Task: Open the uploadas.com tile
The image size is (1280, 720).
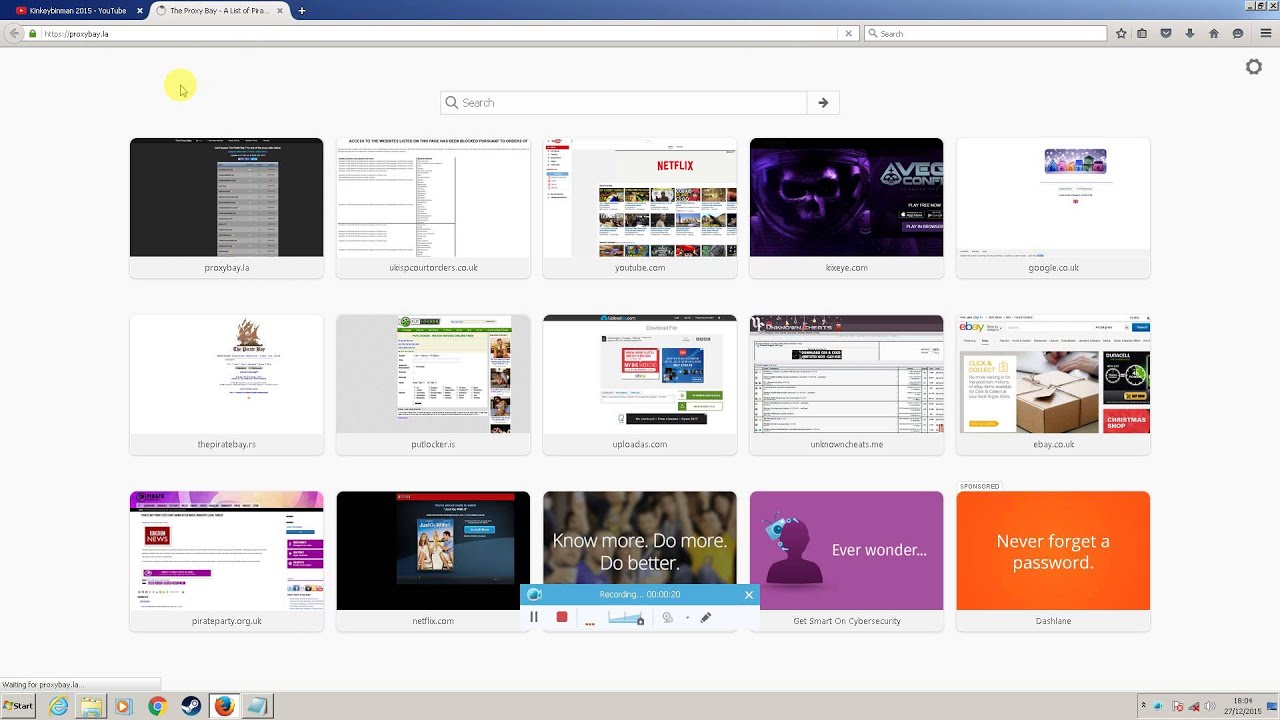Action: coord(640,384)
